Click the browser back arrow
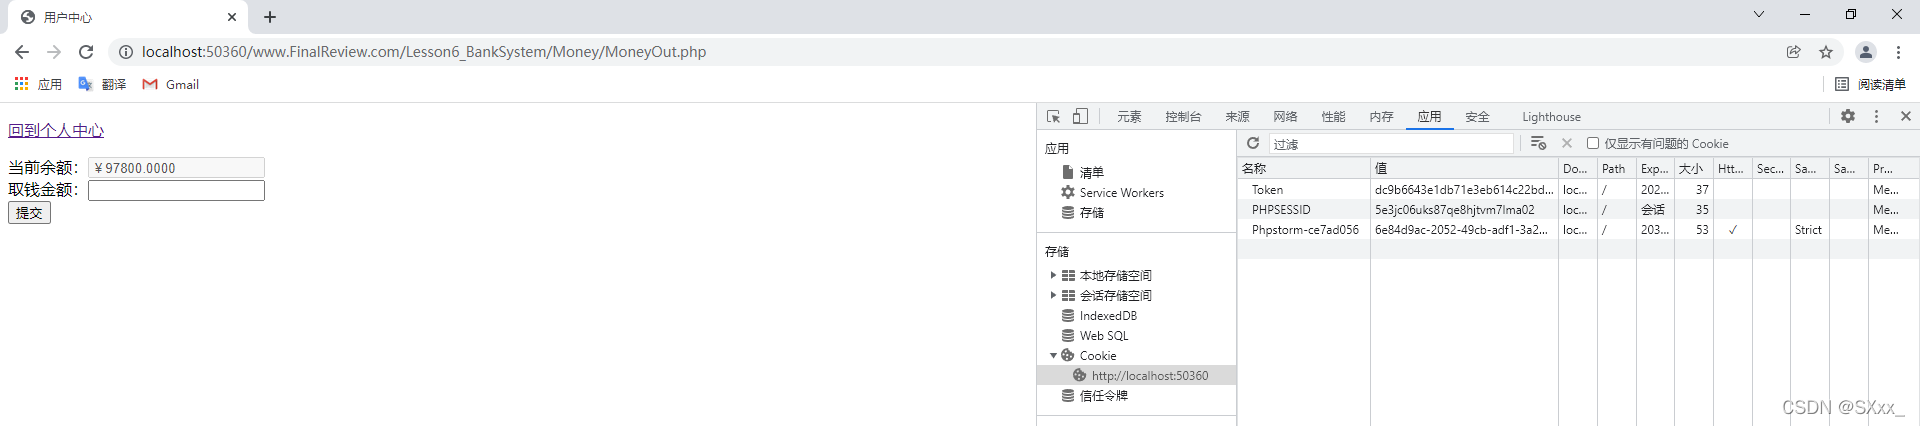 [x=22, y=52]
